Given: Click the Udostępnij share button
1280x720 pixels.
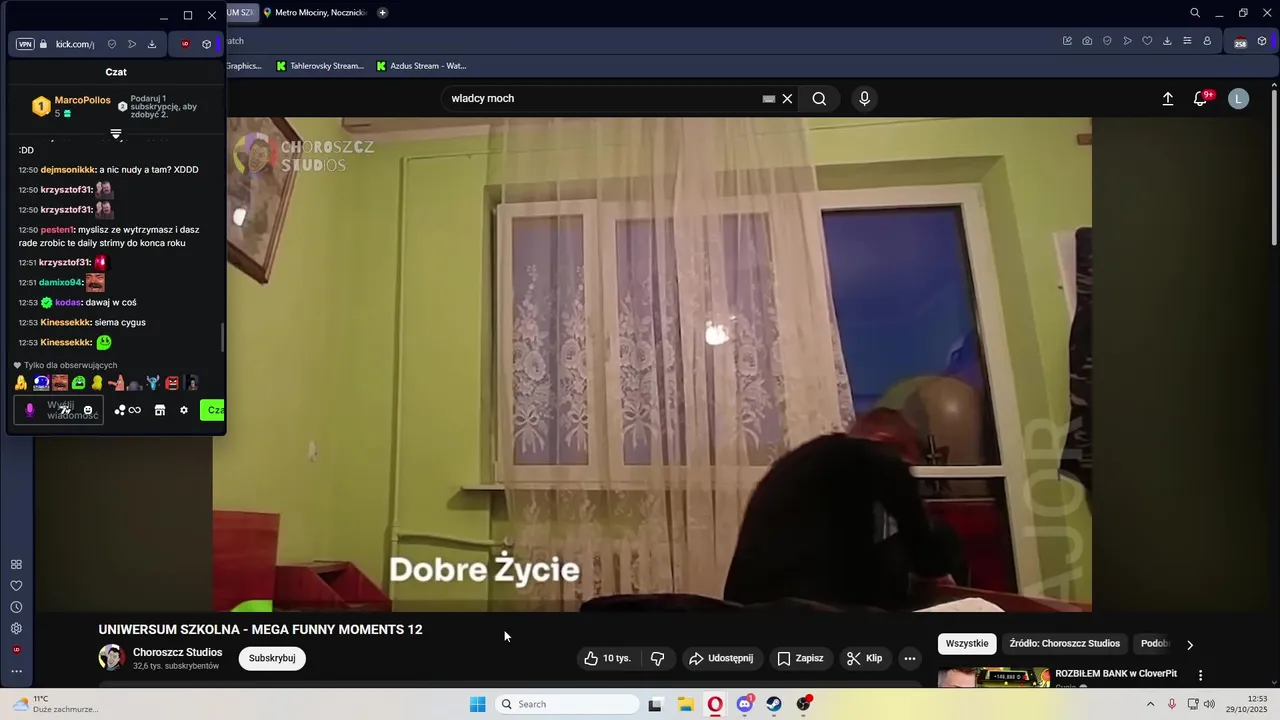Looking at the screenshot, I should [720, 658].
